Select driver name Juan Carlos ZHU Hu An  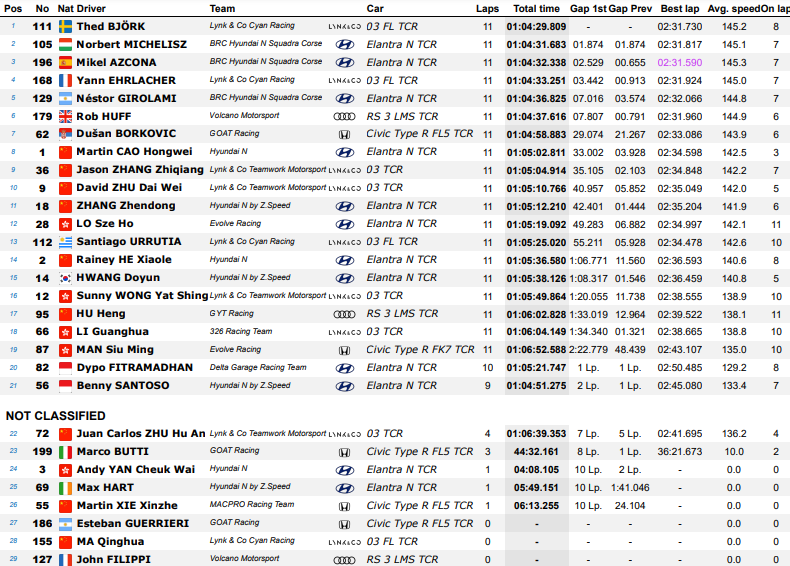(141, 433)
